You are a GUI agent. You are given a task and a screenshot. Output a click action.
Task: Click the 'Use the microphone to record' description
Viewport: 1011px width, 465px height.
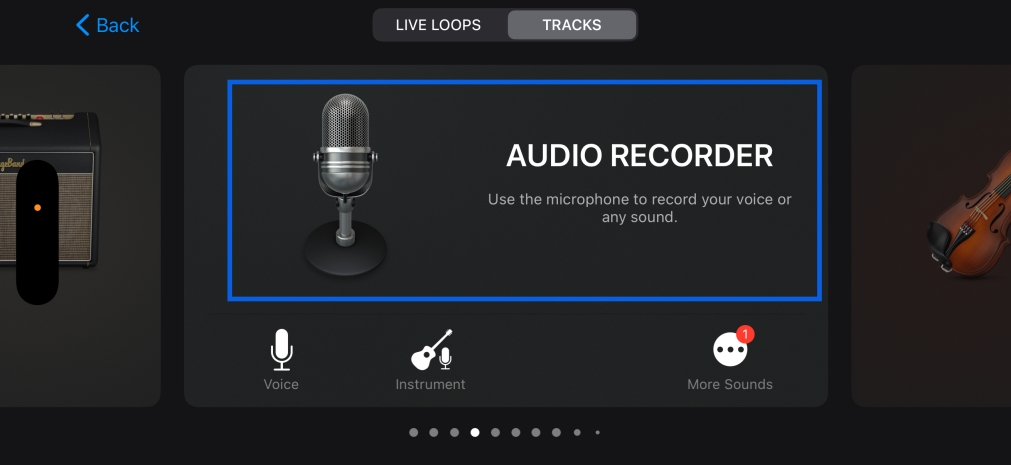click(639, 208)
